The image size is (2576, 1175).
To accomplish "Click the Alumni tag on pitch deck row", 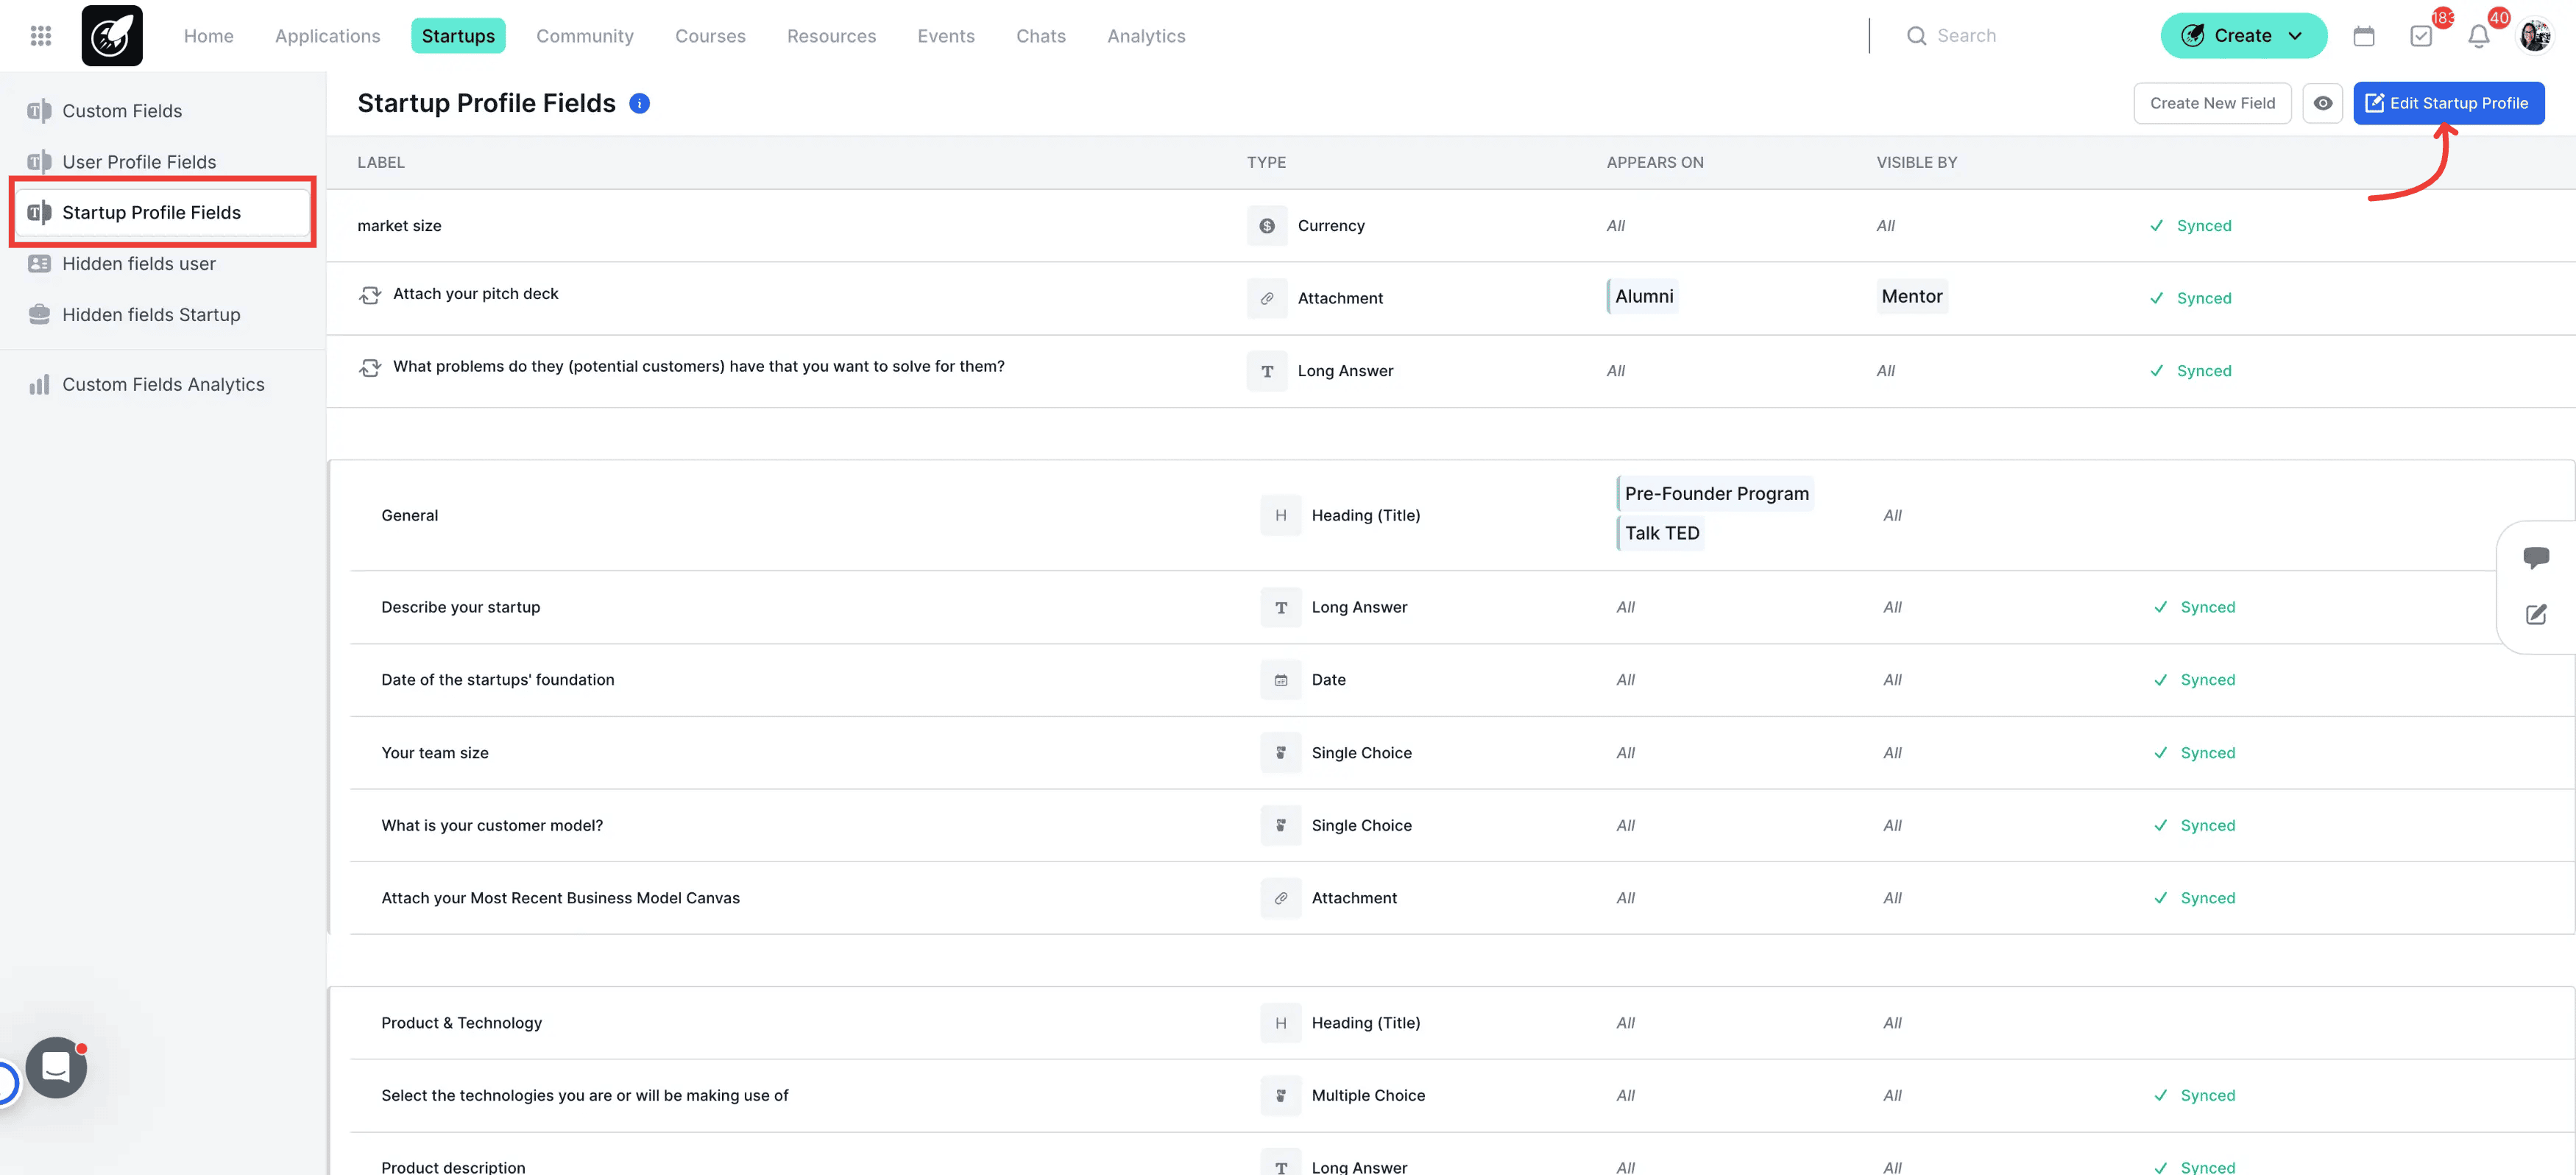I will point(1643,296).
